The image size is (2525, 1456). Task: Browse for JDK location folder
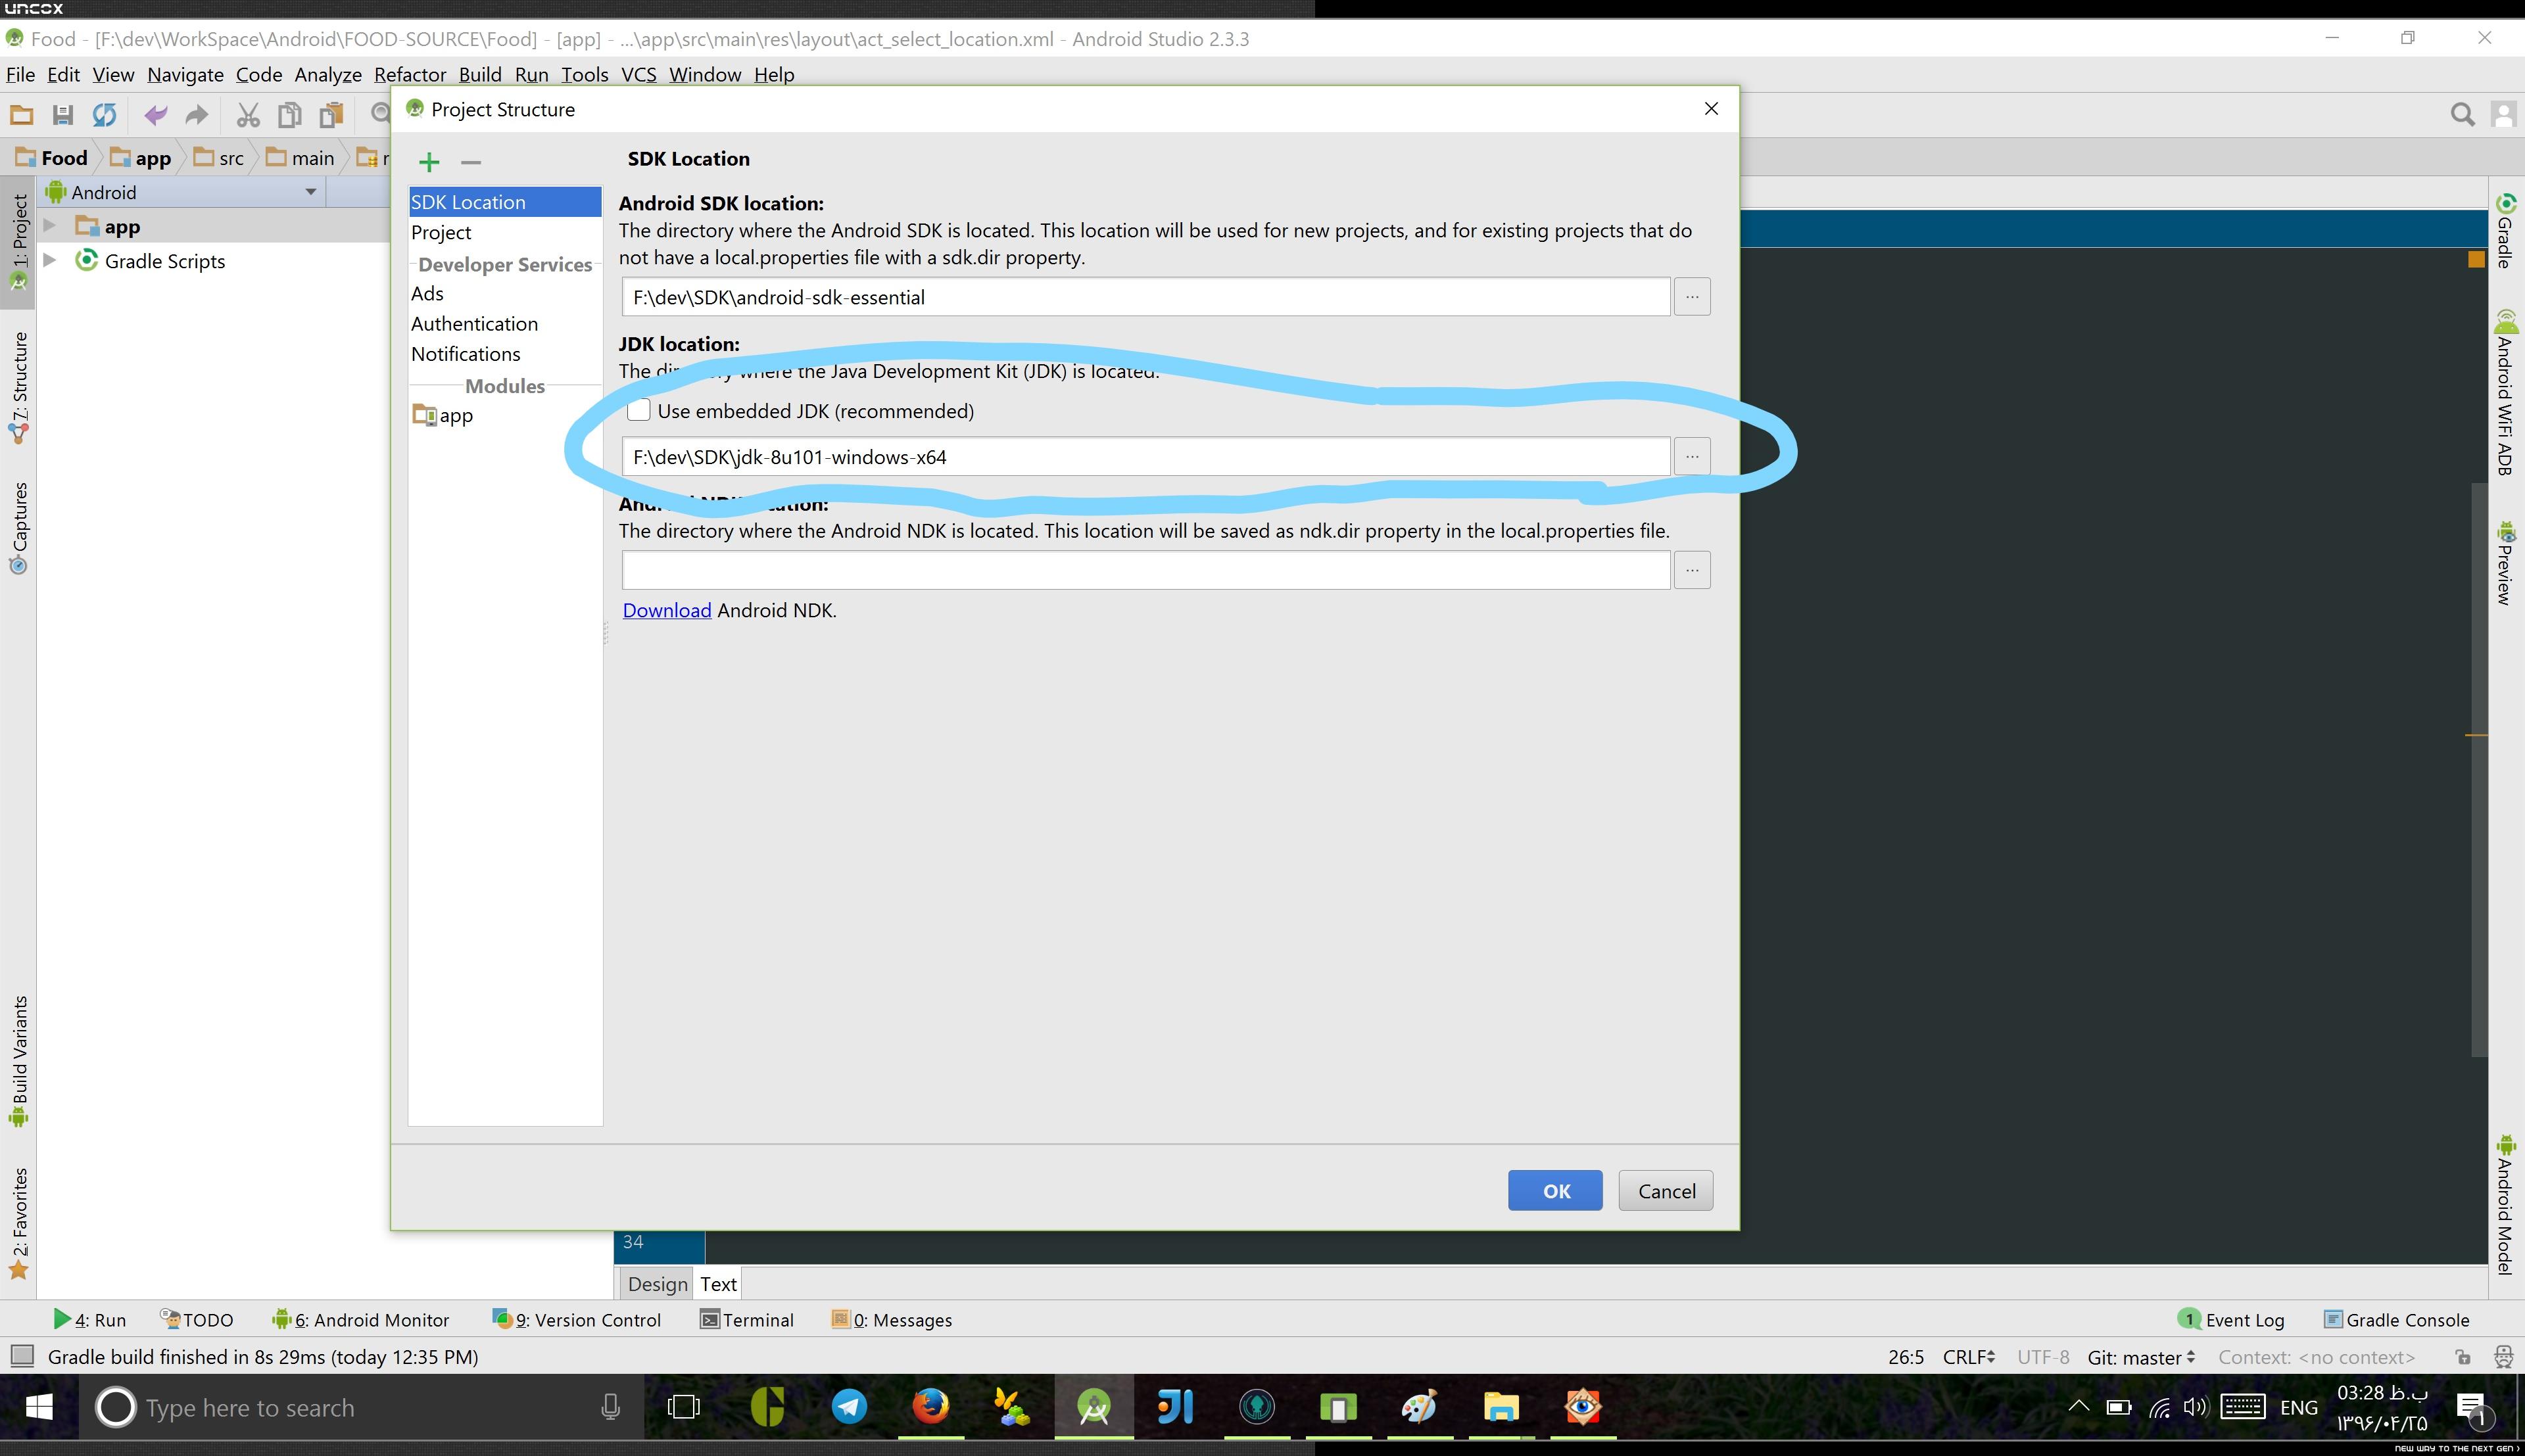[x=1692, y=457]
